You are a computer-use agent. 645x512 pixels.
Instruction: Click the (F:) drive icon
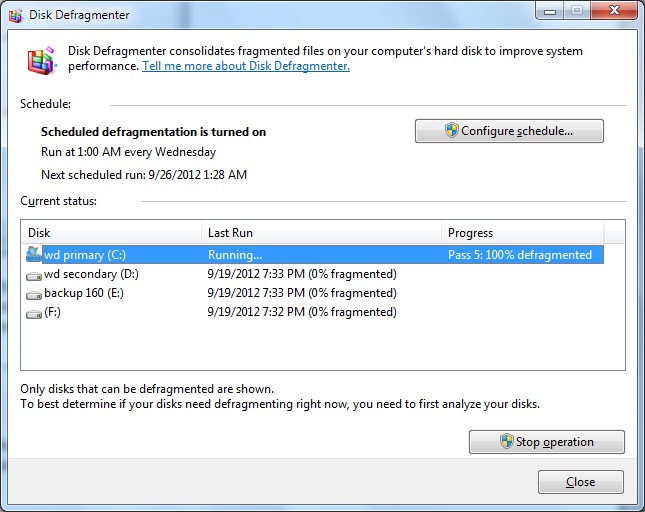[x=34, y=314]
